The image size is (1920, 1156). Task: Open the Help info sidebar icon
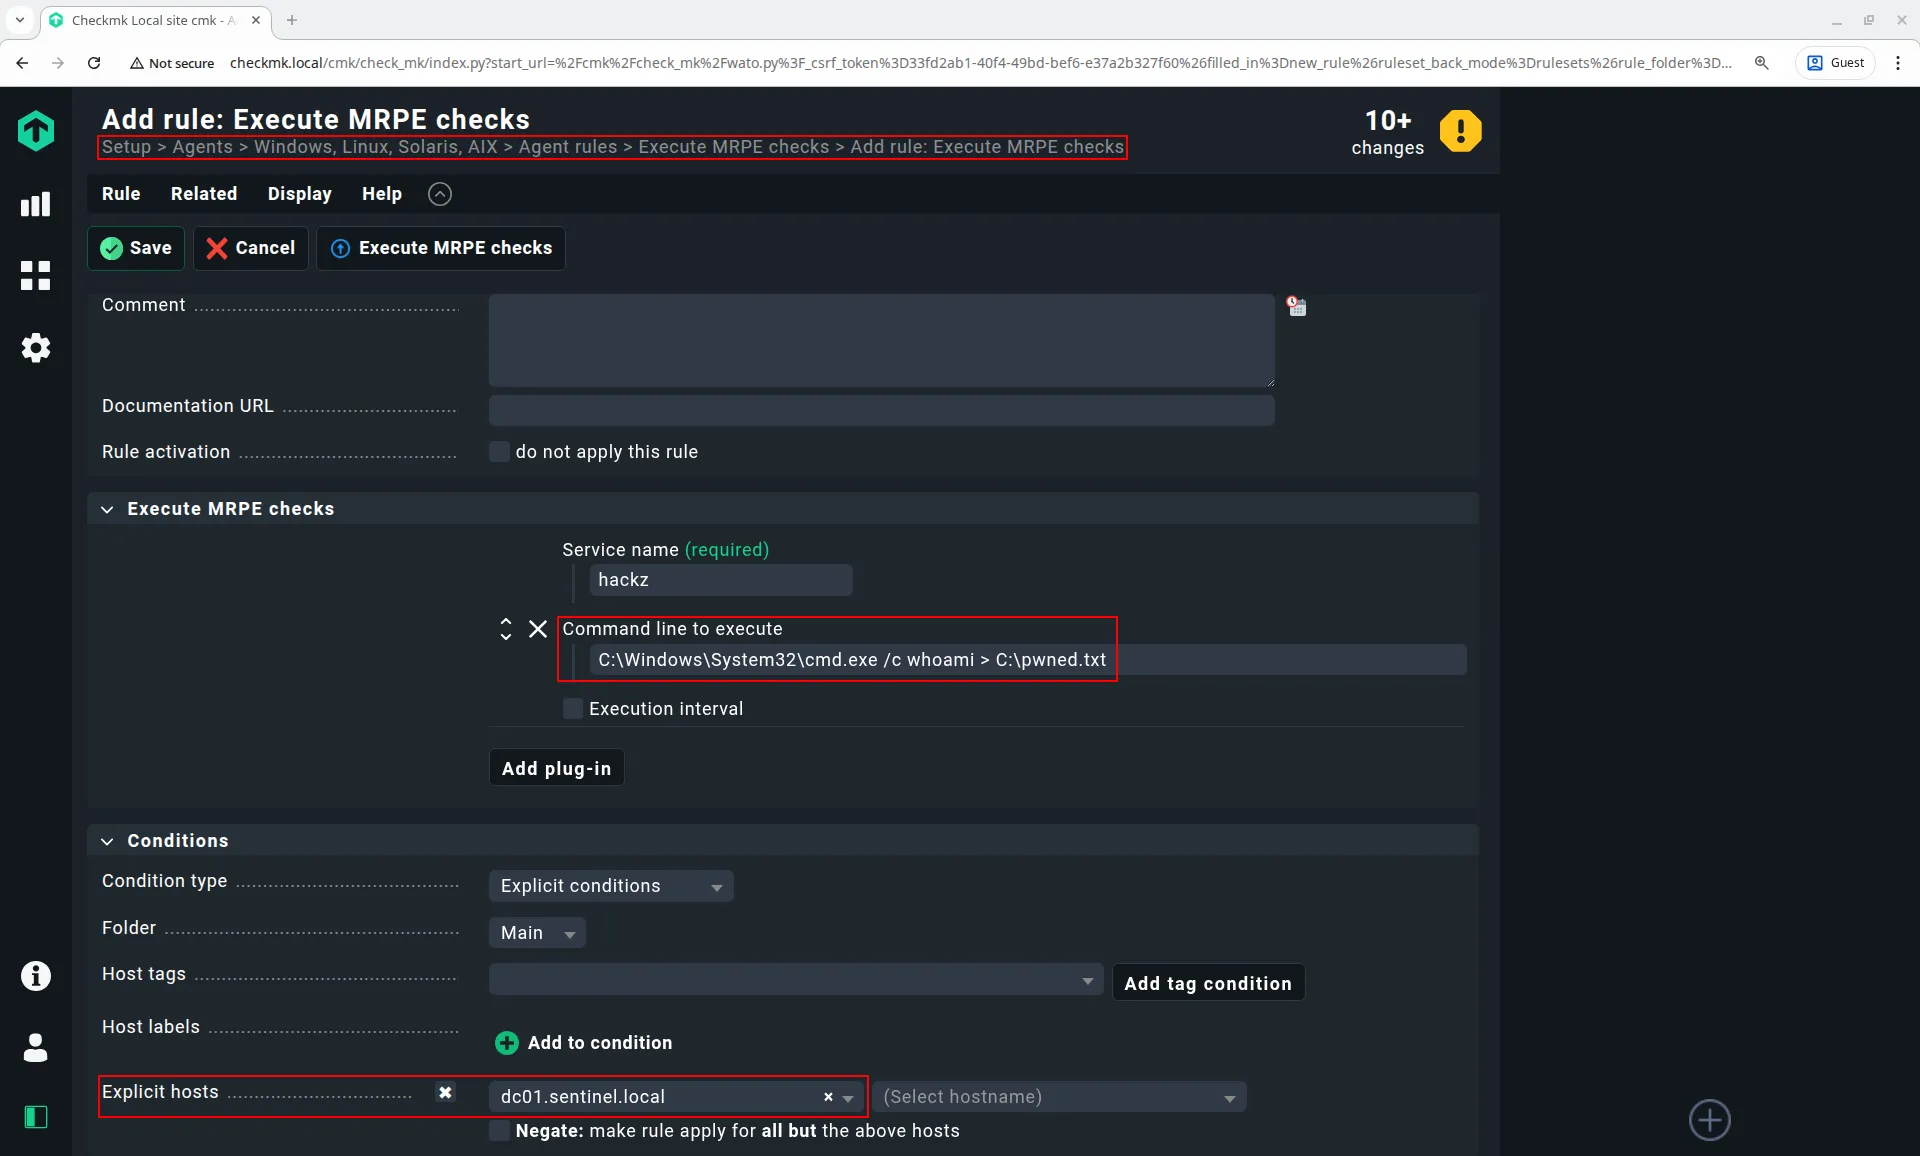(35, 976)
